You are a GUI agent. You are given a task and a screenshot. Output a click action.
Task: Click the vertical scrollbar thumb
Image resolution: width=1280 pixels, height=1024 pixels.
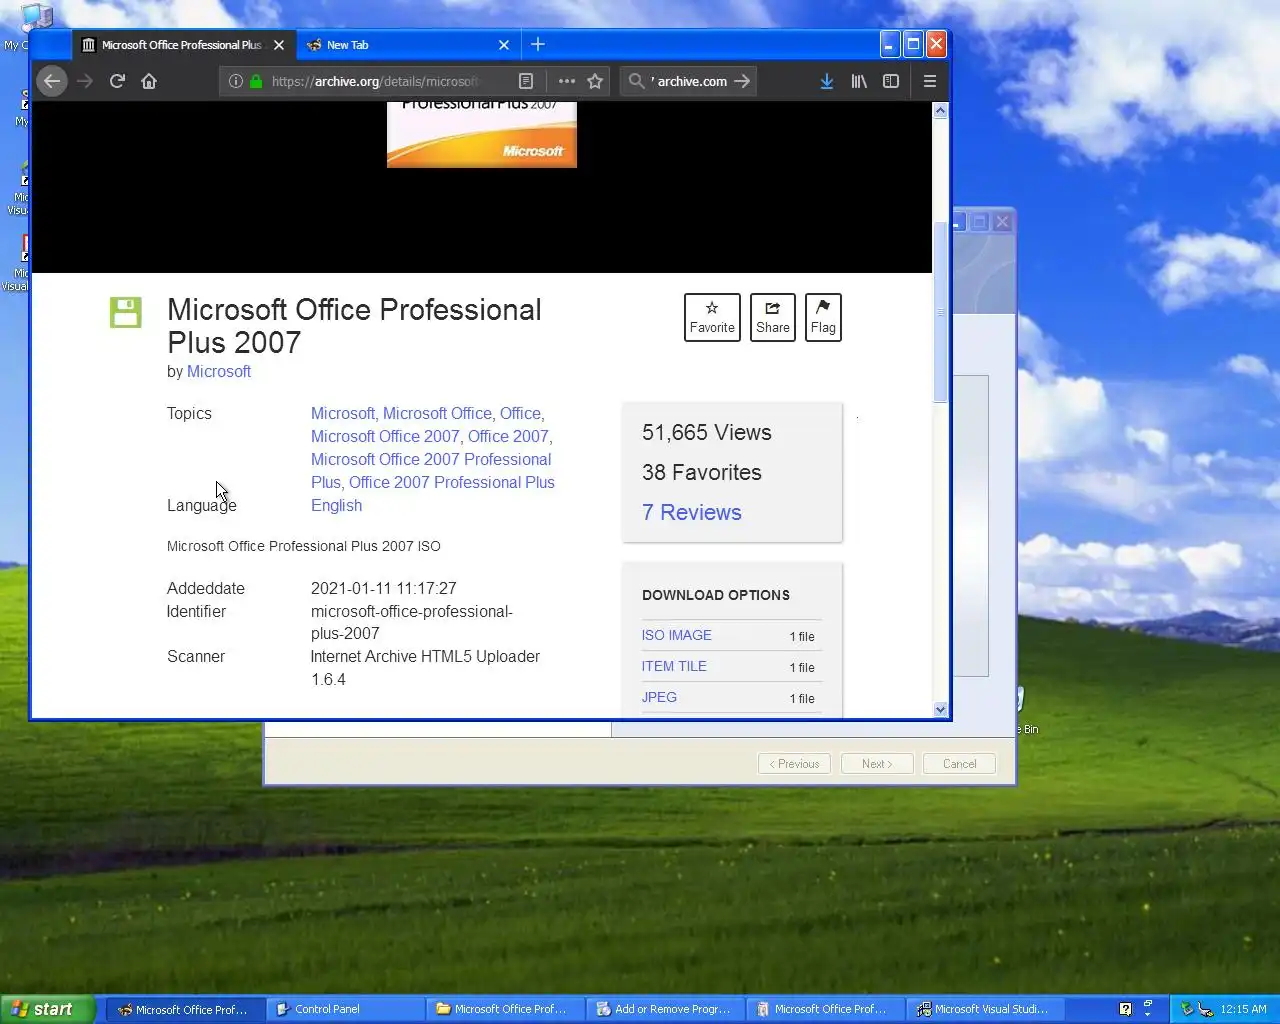940,312
